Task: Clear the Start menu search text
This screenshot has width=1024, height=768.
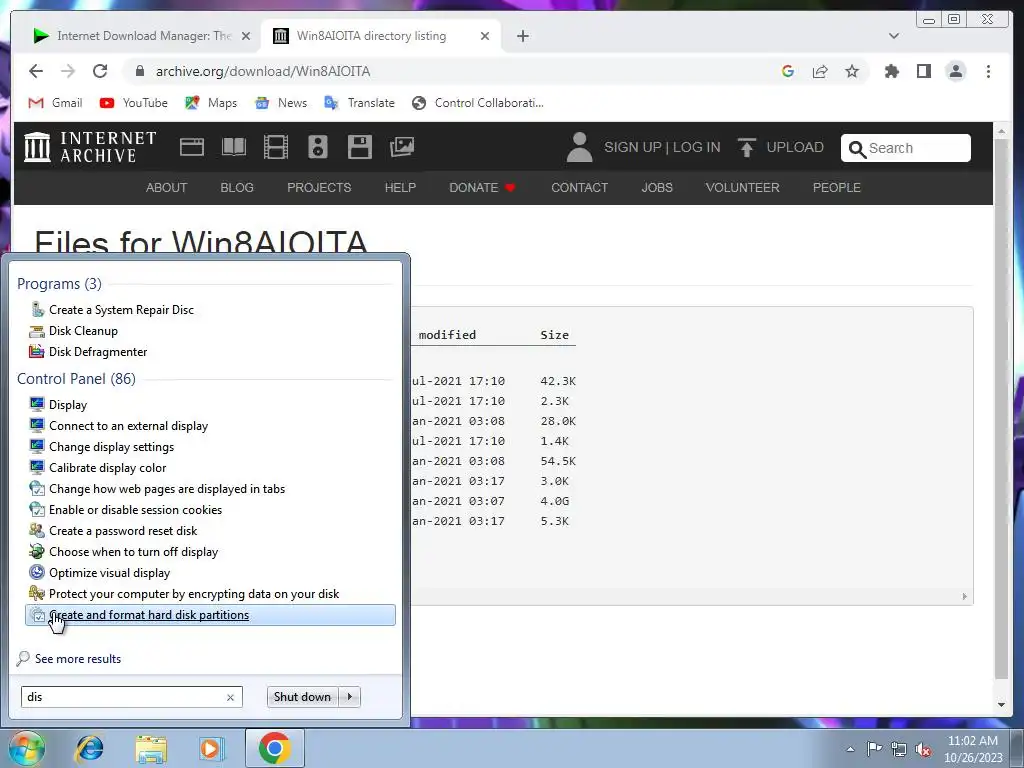Action: click(231, 697)
